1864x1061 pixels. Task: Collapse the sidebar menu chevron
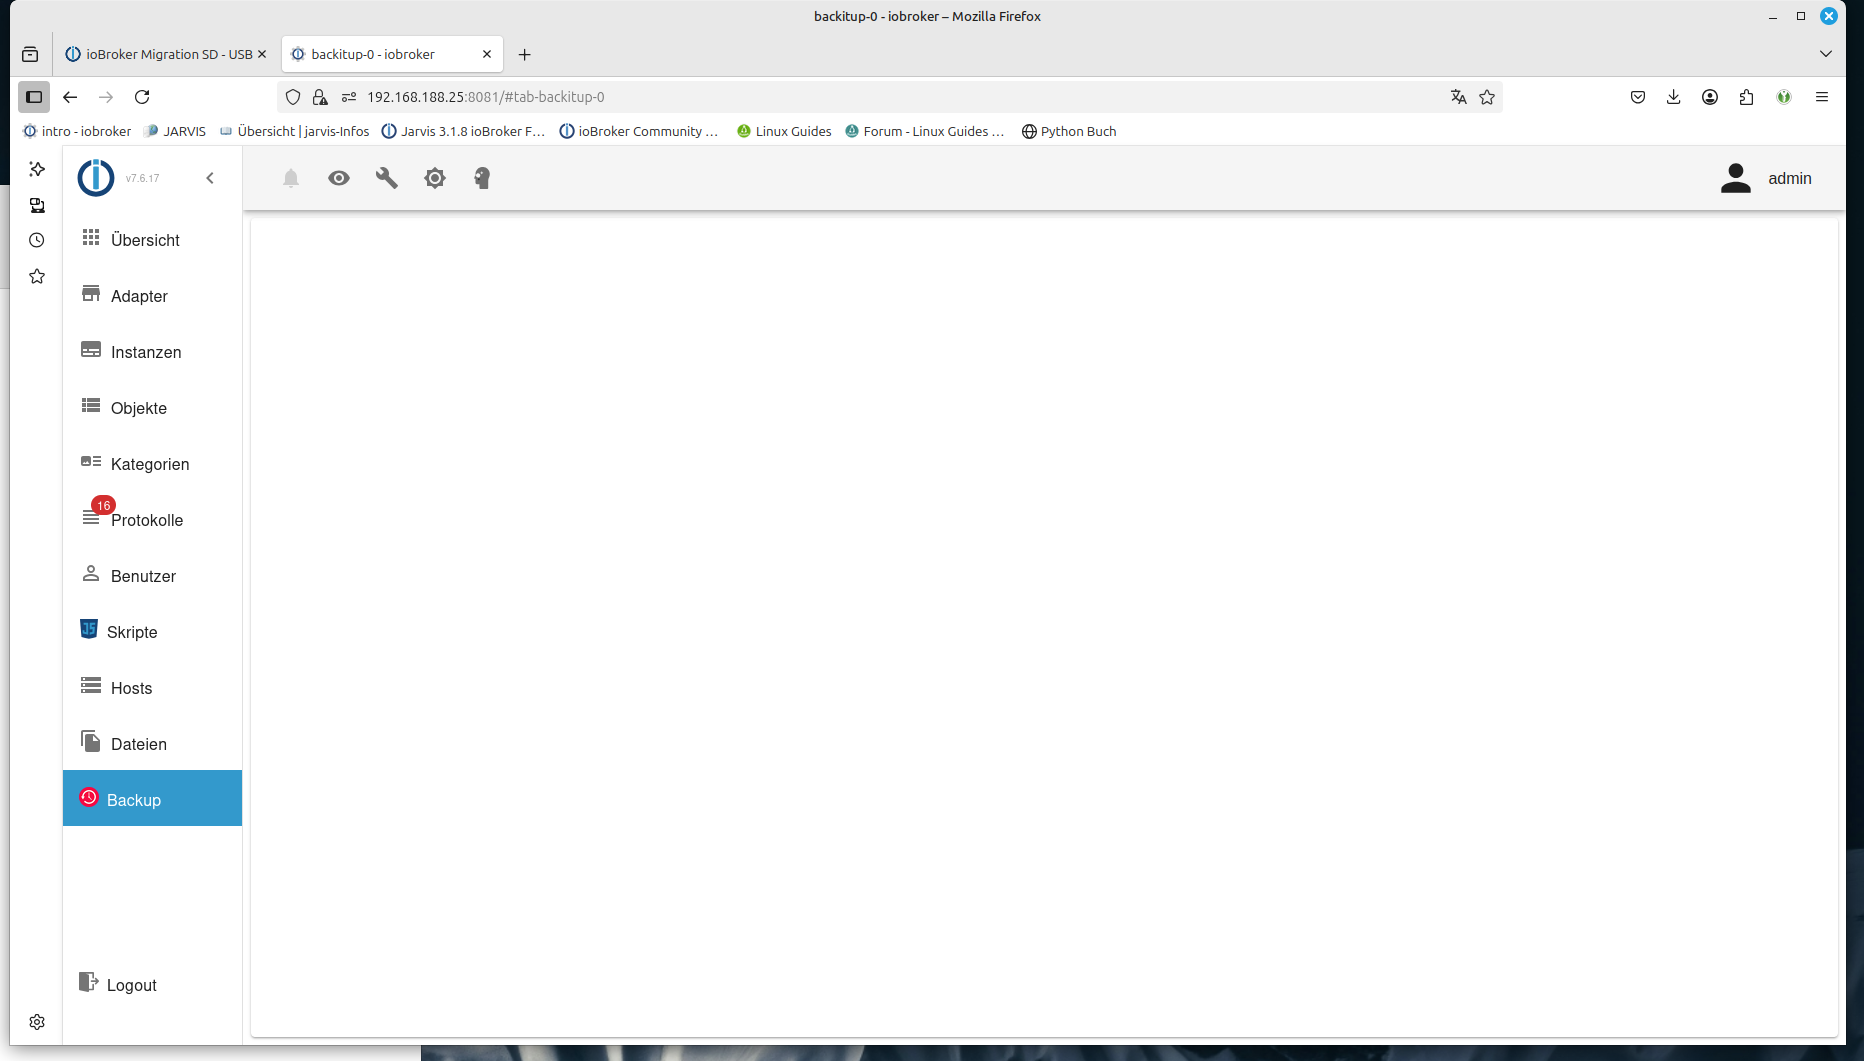[x=210, y=178]
